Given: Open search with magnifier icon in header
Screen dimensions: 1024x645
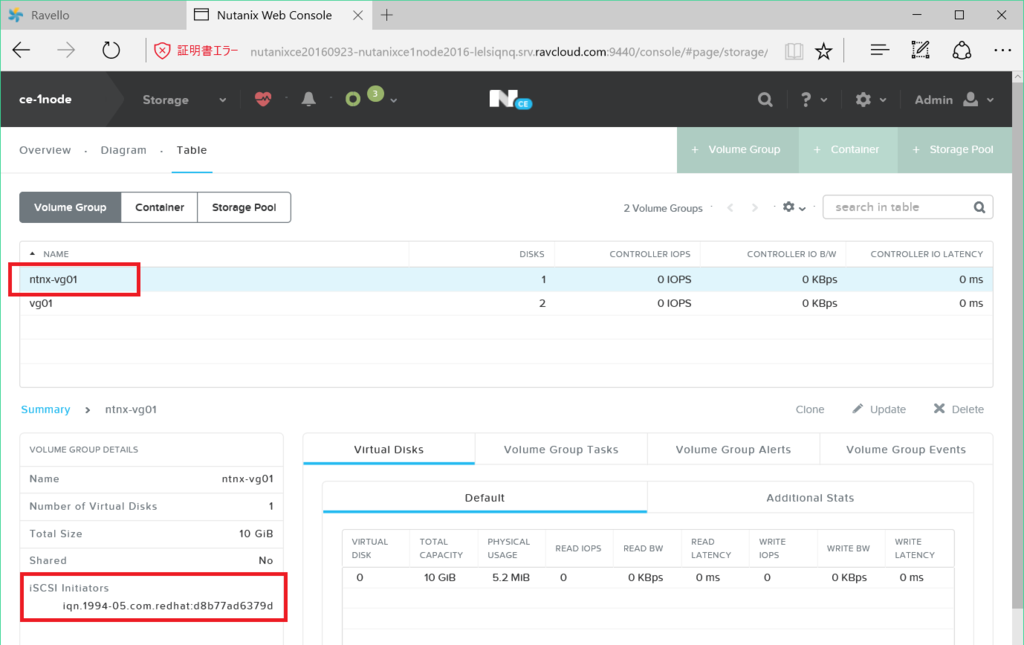Looking at the screenshot, I should pyautogui.click(x=765, y=99).
